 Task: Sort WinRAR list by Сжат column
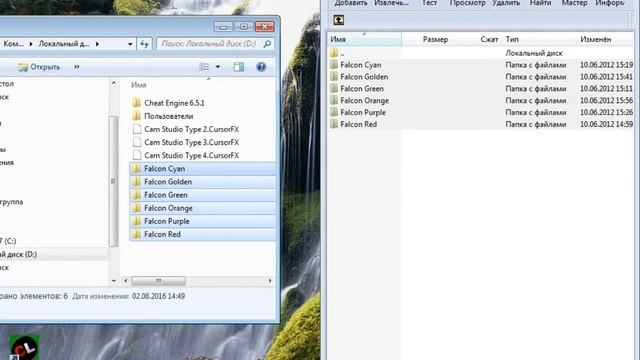489,39
